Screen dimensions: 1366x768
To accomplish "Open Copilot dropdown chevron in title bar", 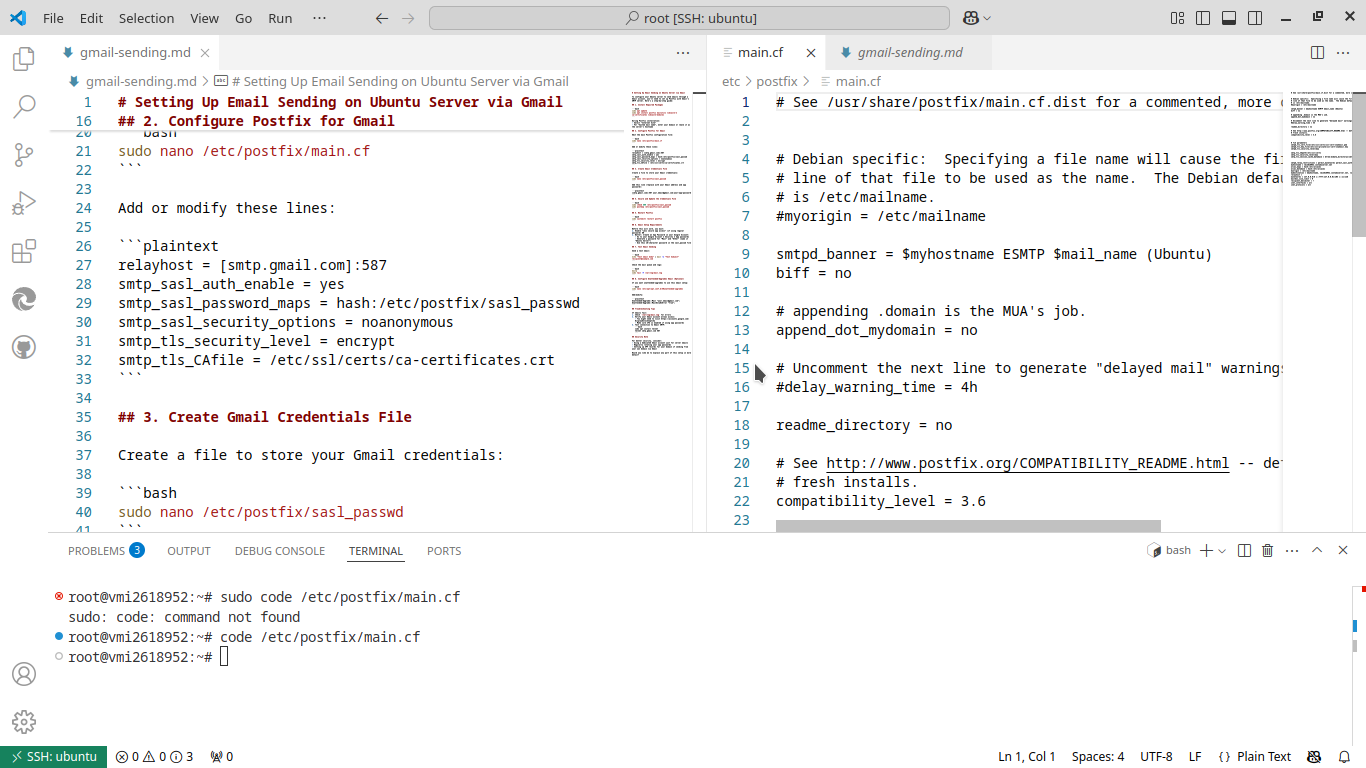I will pos(987,18).
